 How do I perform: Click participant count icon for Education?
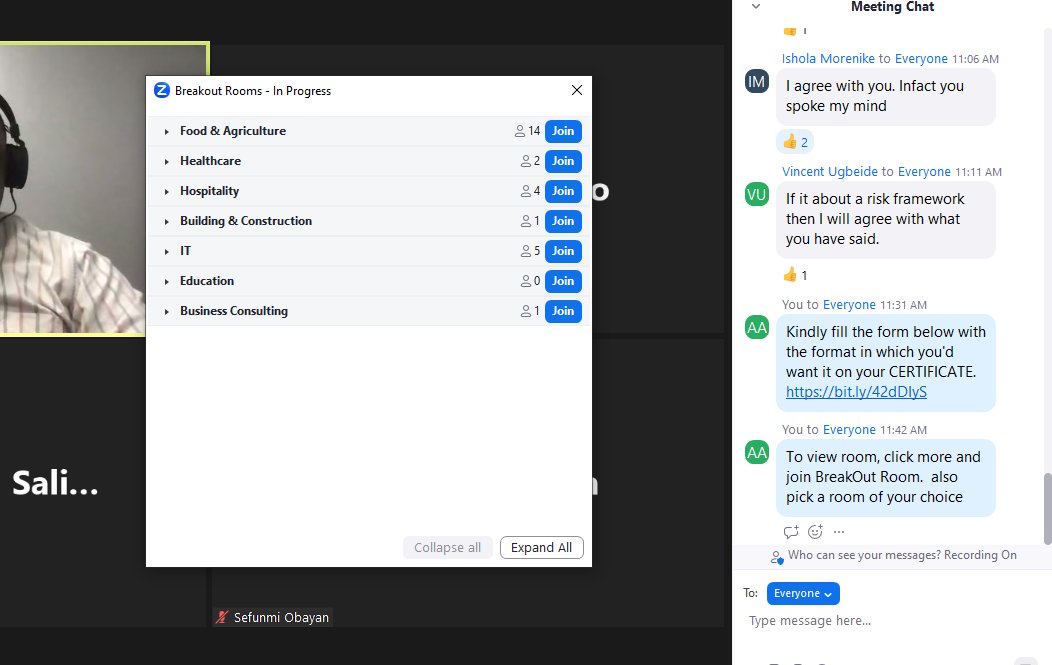(x=526, y=281)
